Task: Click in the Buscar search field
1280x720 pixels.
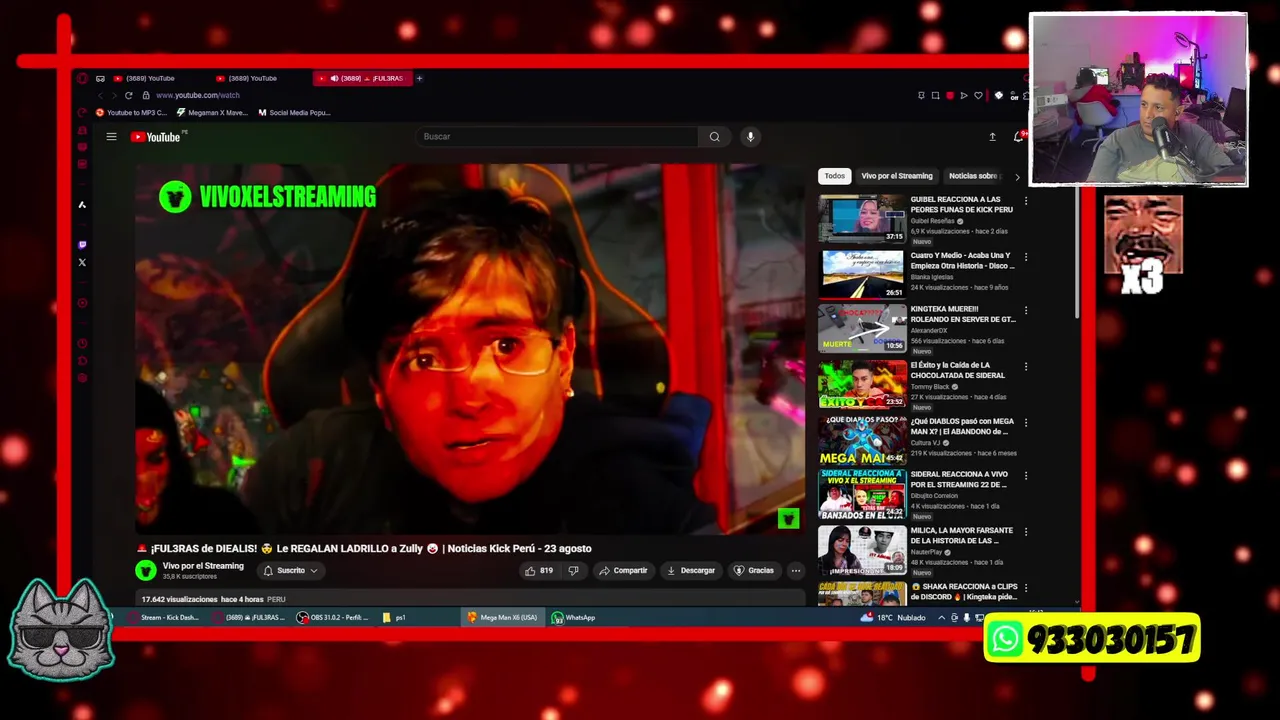Action: tap(555, 137)
